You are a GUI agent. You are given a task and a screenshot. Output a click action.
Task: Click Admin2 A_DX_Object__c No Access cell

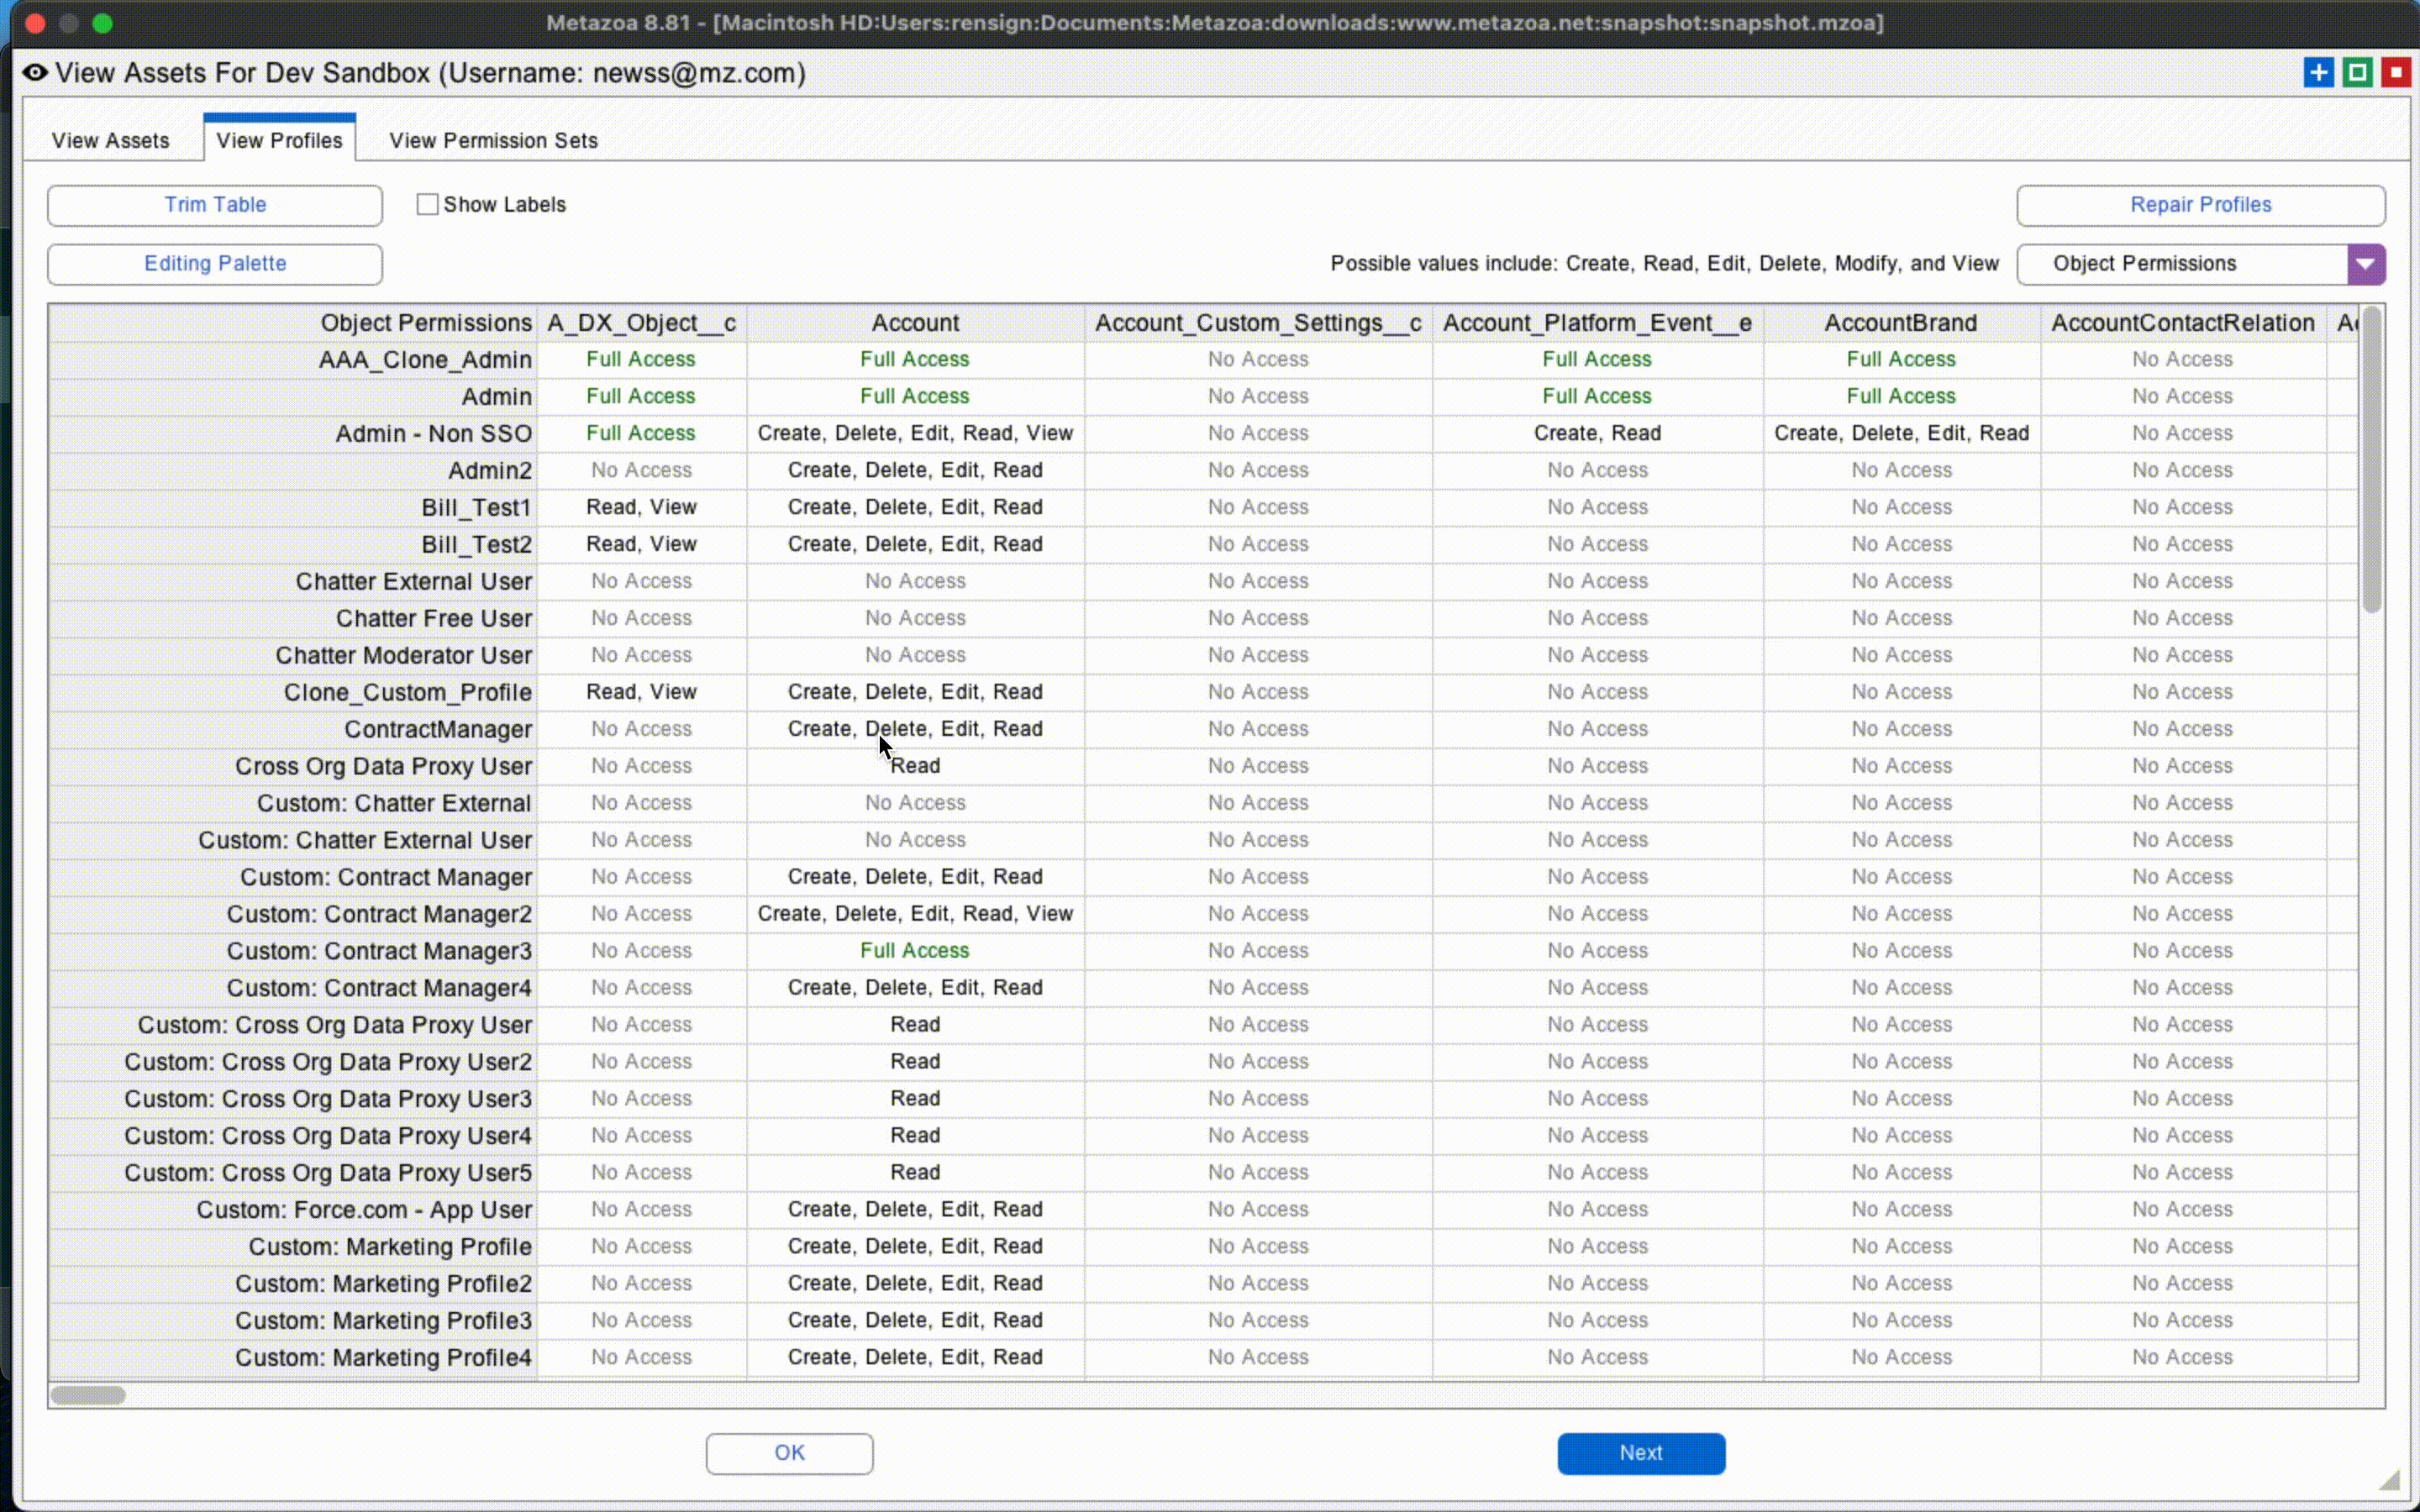point(641,470)
